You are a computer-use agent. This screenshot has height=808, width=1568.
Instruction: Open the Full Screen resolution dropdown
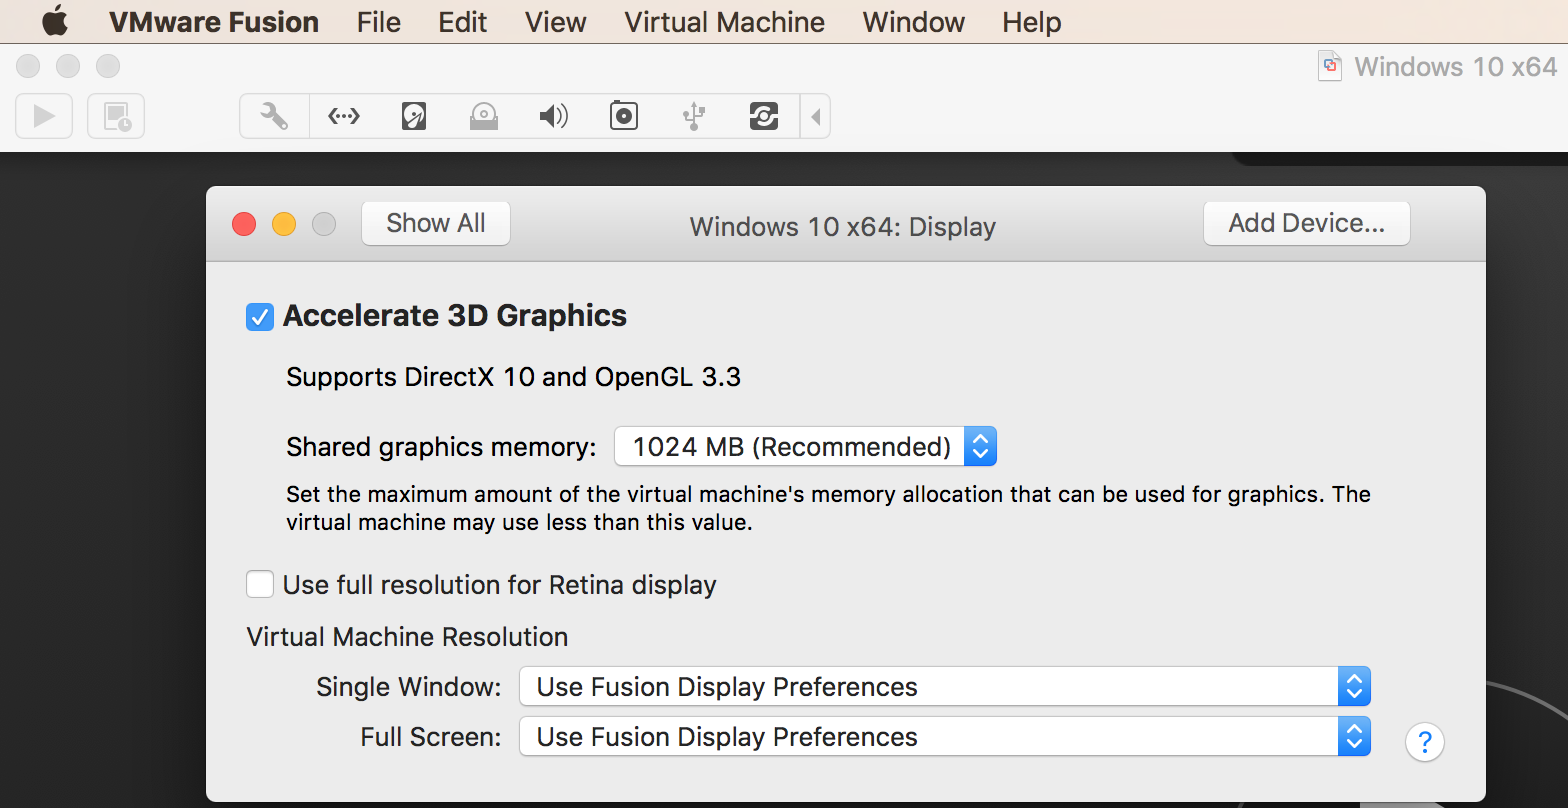[x=945, y=737]
